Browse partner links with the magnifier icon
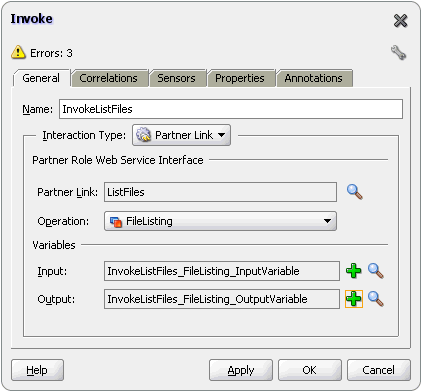The width and height of the screenshot is (421, 392). tap(355, 192)
